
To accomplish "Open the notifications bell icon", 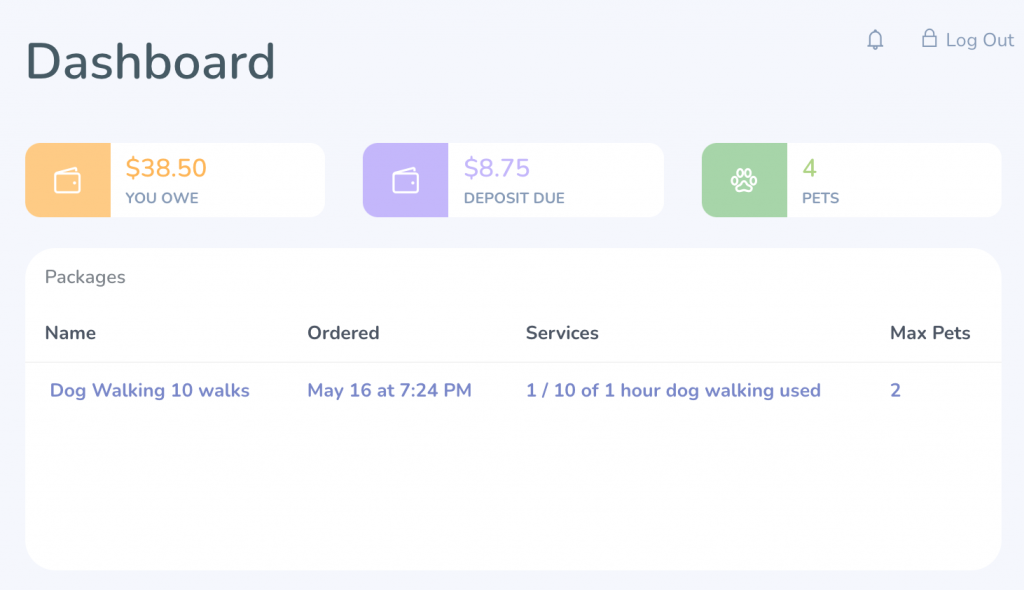I will (875, 40).
